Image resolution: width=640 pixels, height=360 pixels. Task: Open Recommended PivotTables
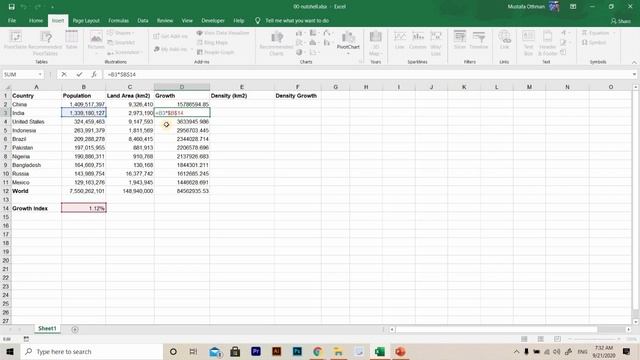[x=45, y=42]
